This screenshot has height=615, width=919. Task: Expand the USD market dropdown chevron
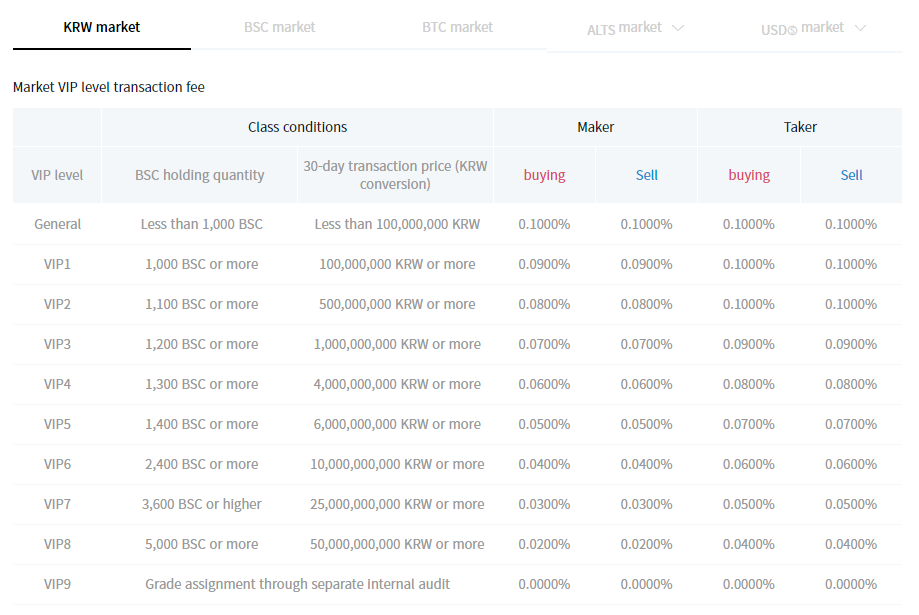point(860,28)
